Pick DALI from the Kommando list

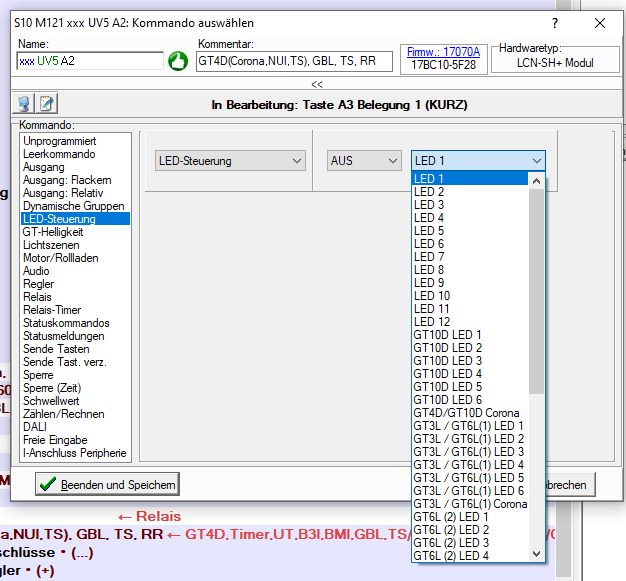coord(35,427)
